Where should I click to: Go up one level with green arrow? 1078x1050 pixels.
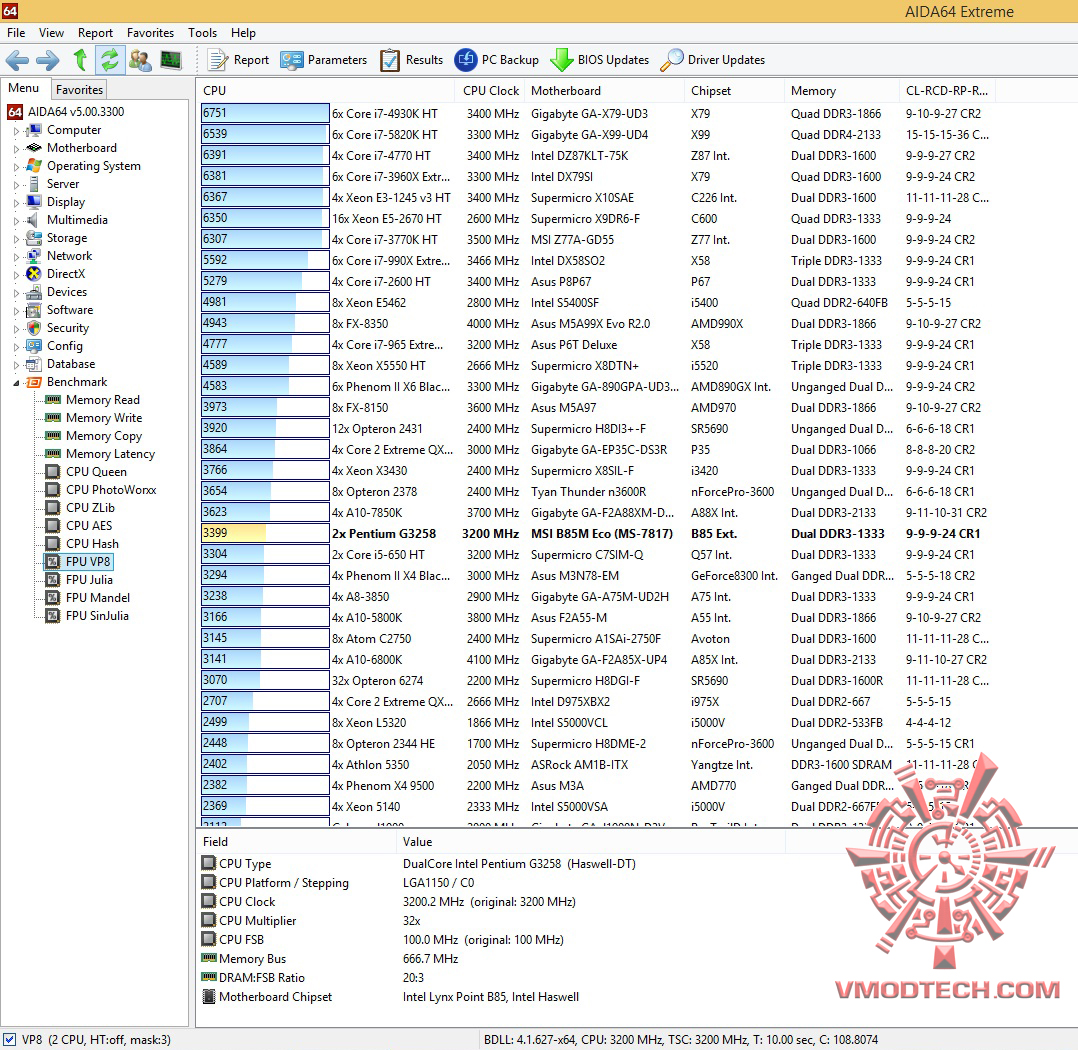[x=80, y=61]
